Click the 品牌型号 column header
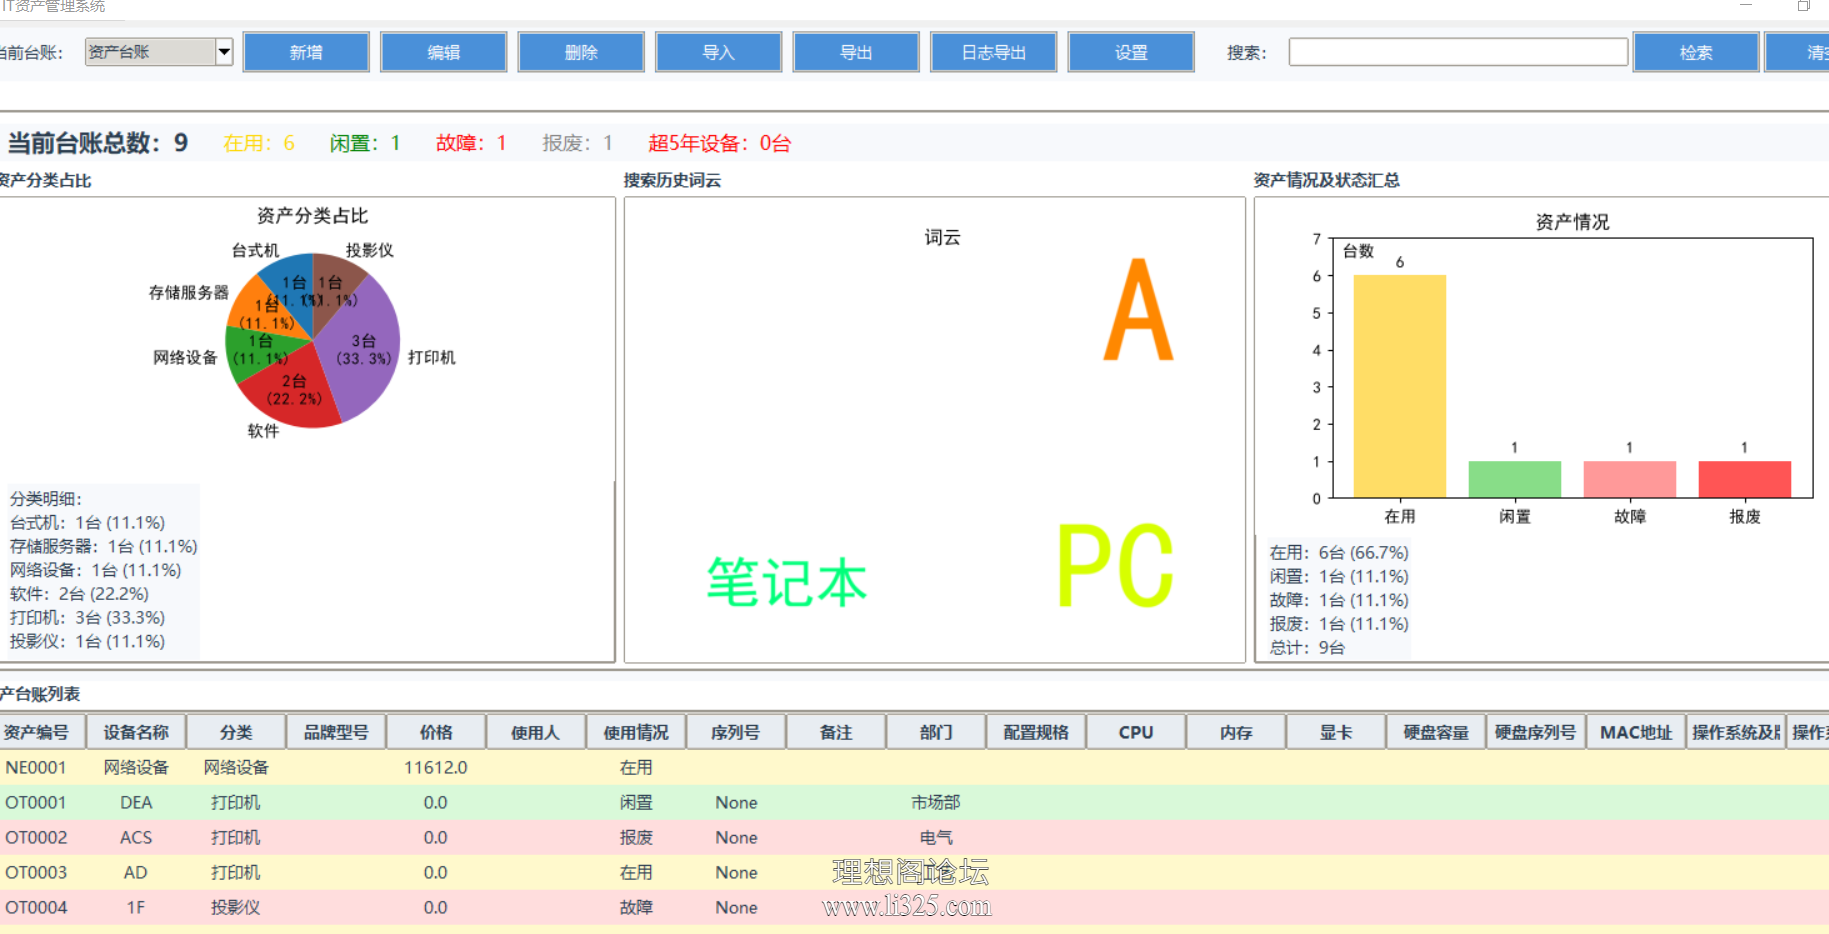The width and height of the screenshot is (1829, 934). (336, 732)
